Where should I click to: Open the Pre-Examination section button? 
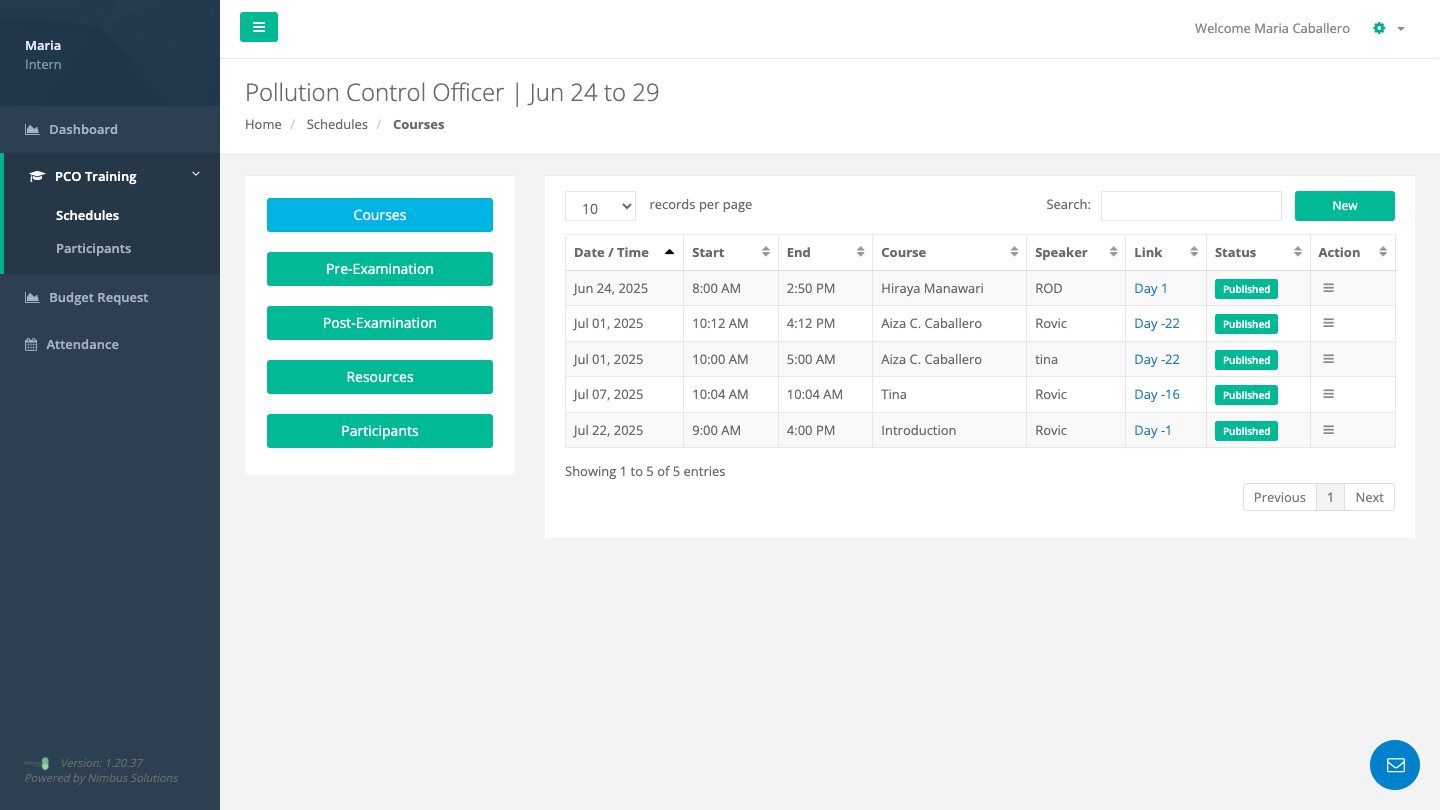[379, 269]
